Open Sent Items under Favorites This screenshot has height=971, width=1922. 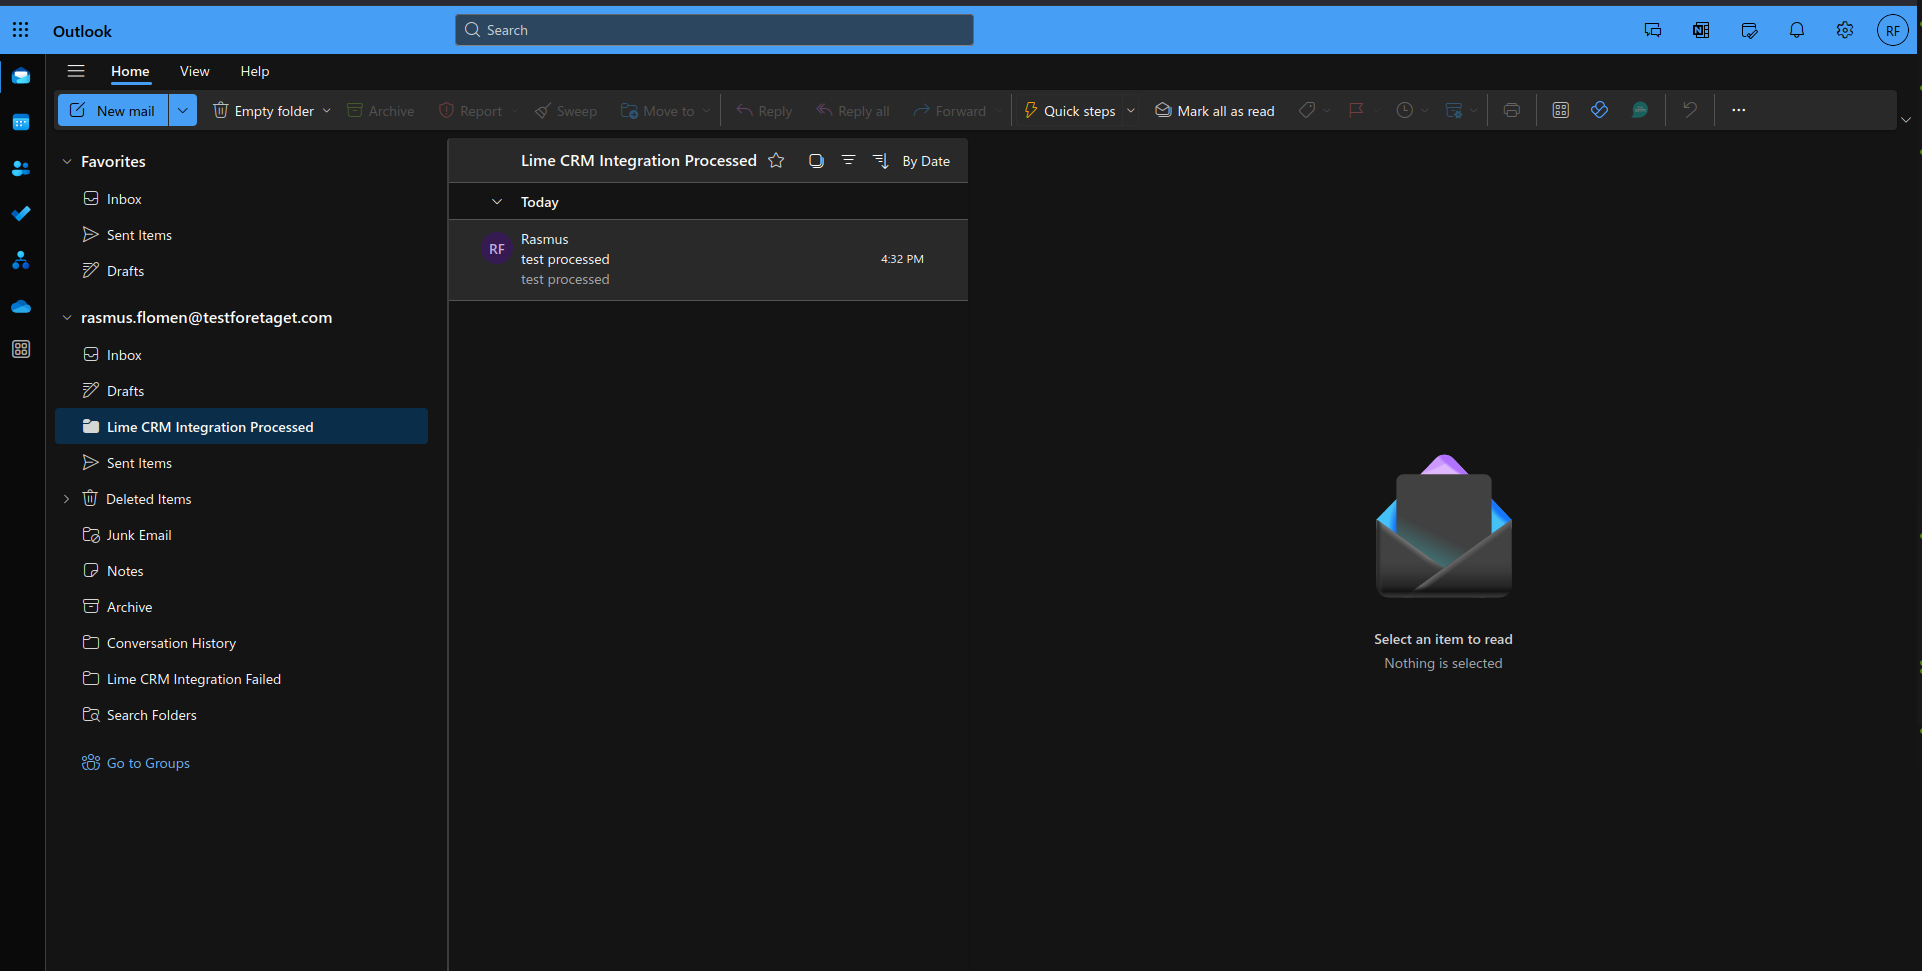click(242, 235)
